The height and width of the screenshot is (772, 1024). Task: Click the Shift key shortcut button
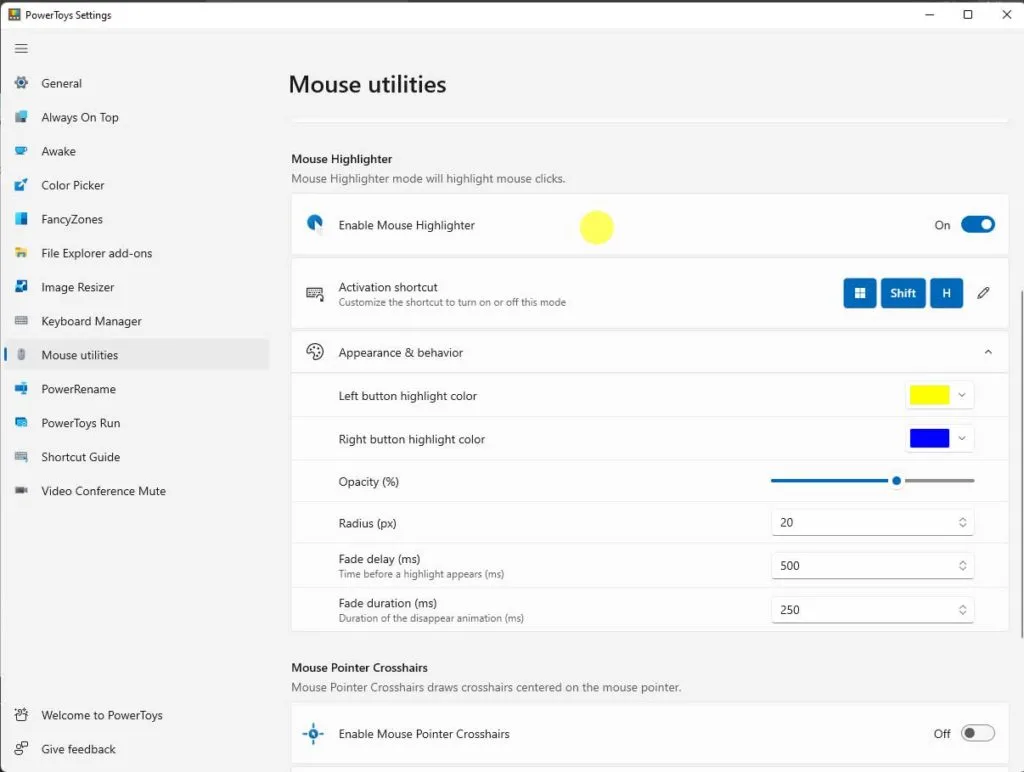pyautogui.click(x=903, y=293)
